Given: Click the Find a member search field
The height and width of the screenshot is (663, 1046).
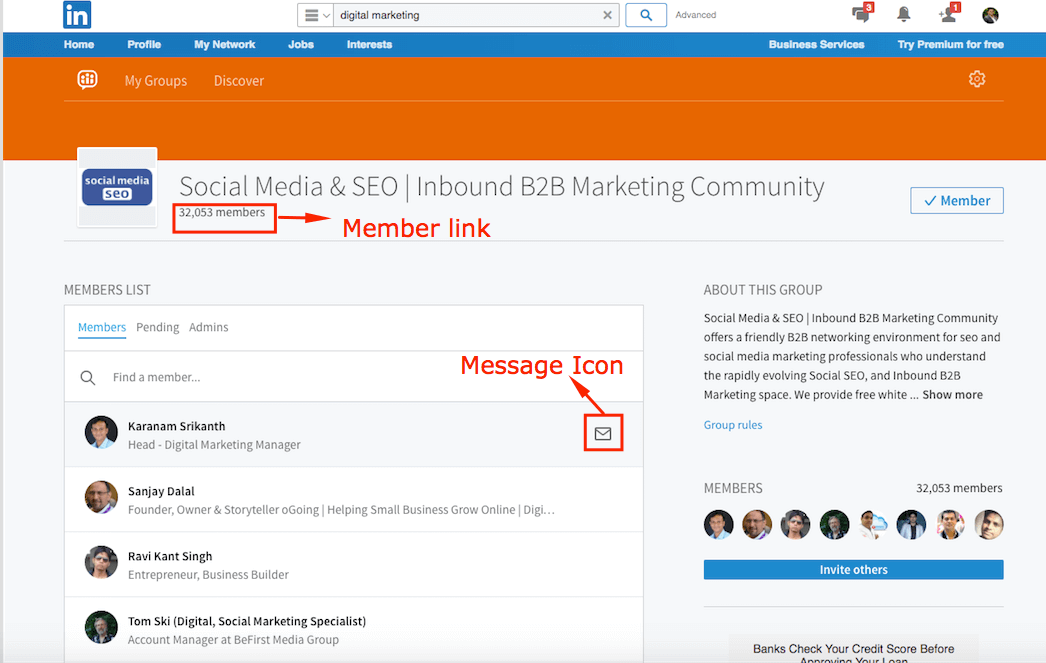Looking at the screenshot, I should click(x=354, y=377).
